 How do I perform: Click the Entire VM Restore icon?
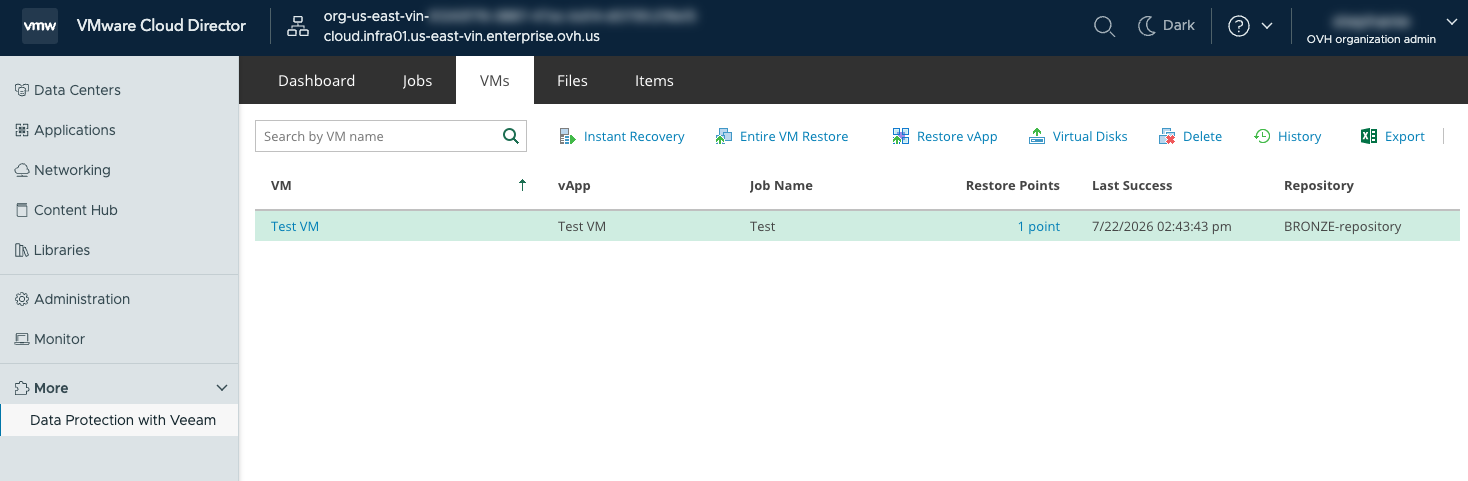click(723, 137)
